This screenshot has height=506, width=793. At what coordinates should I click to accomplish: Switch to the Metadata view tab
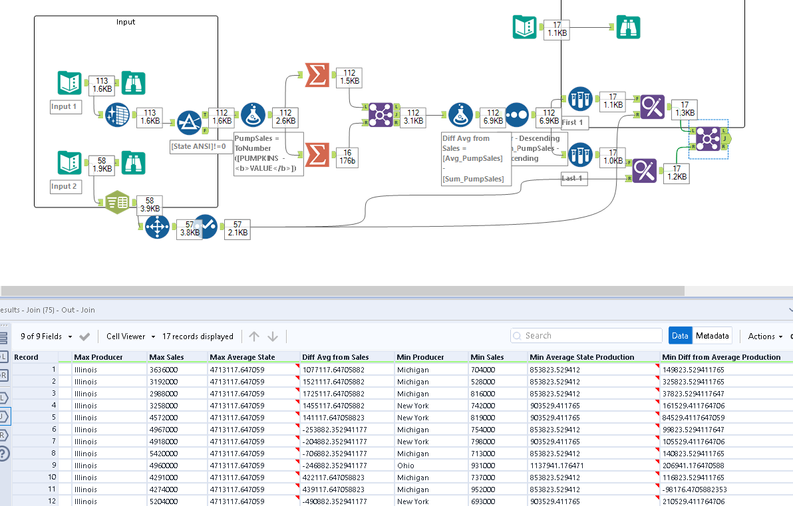click(x=712, y=336)
